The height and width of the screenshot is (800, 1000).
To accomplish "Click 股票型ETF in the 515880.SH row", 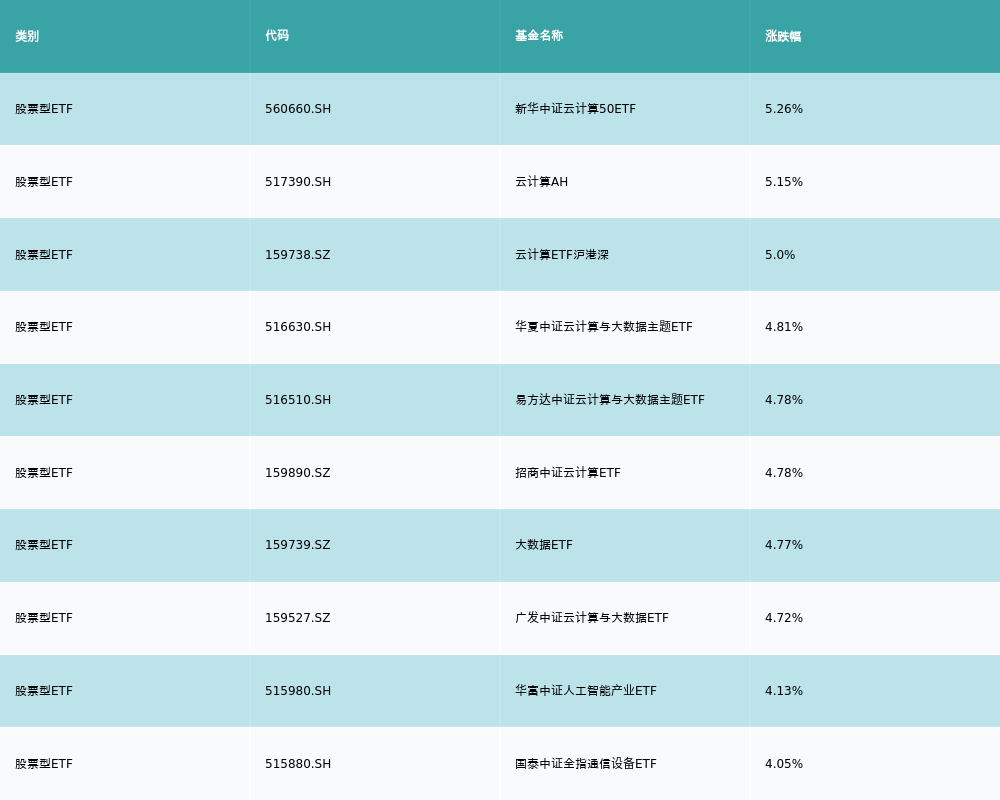I will 44,764.
